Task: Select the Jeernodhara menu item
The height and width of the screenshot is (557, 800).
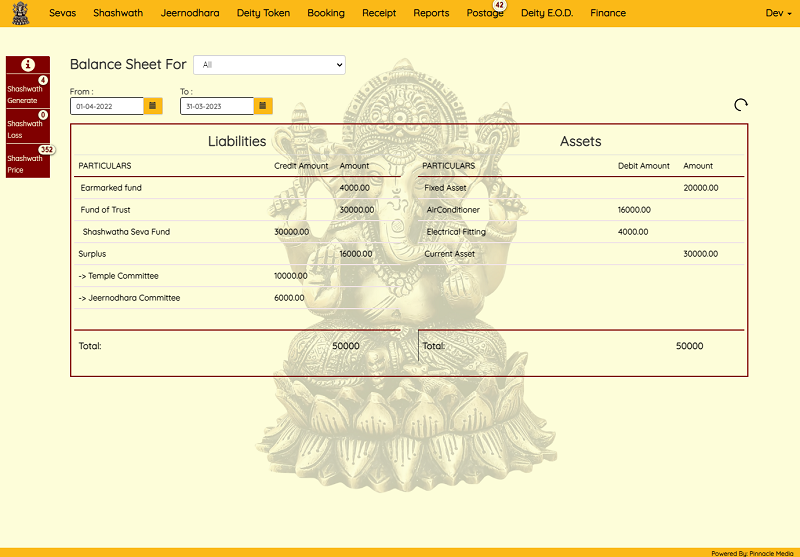Action: pos(190,13)
